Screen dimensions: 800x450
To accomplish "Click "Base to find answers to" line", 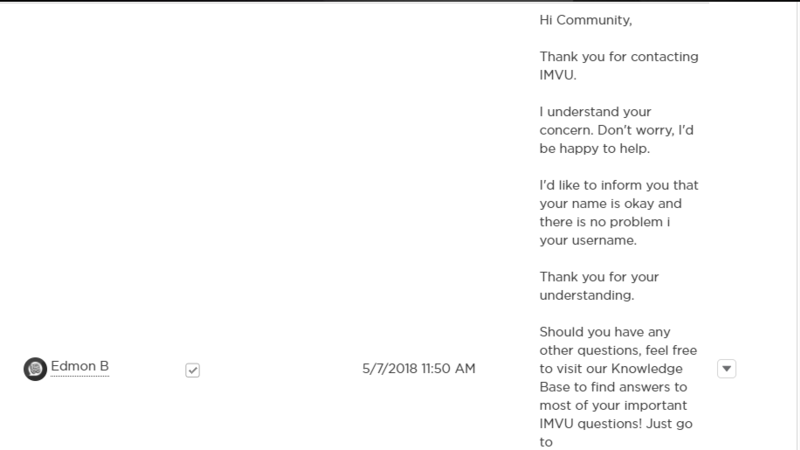I will coord(611,385).
